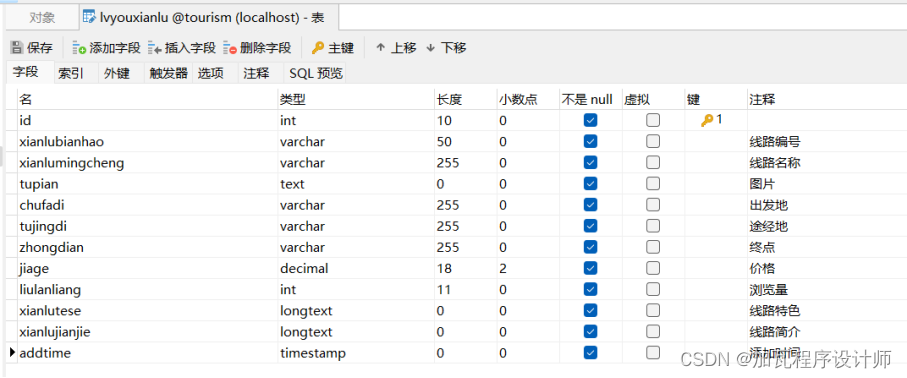Uncheck Not null for tupian row
This screenshot has height=378, width=907.
tap(591, 184)
